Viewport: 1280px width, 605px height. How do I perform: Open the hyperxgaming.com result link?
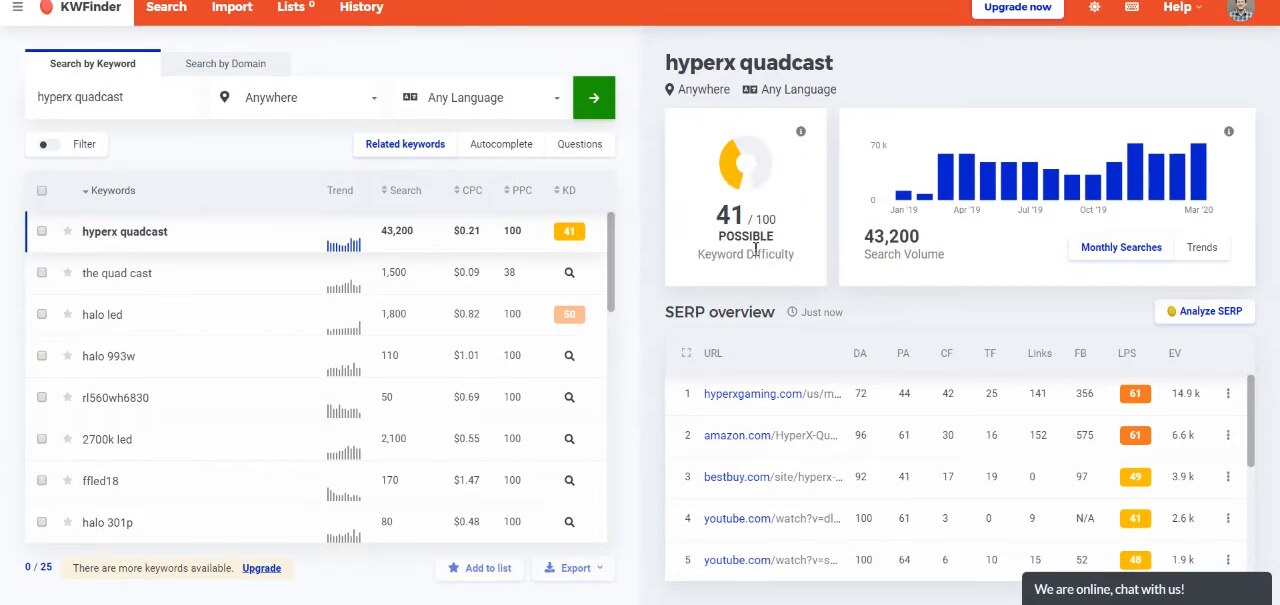[x=772, y=394]
